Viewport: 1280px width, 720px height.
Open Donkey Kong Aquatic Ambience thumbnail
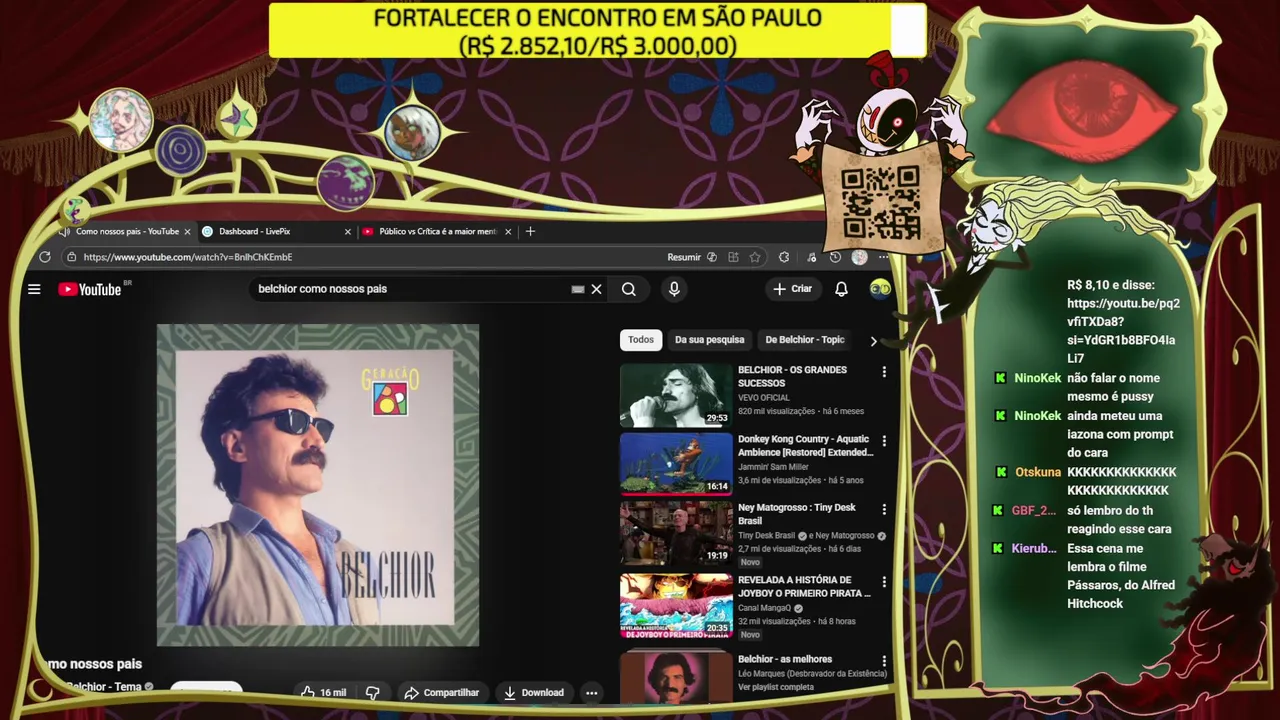click(676, 464)
